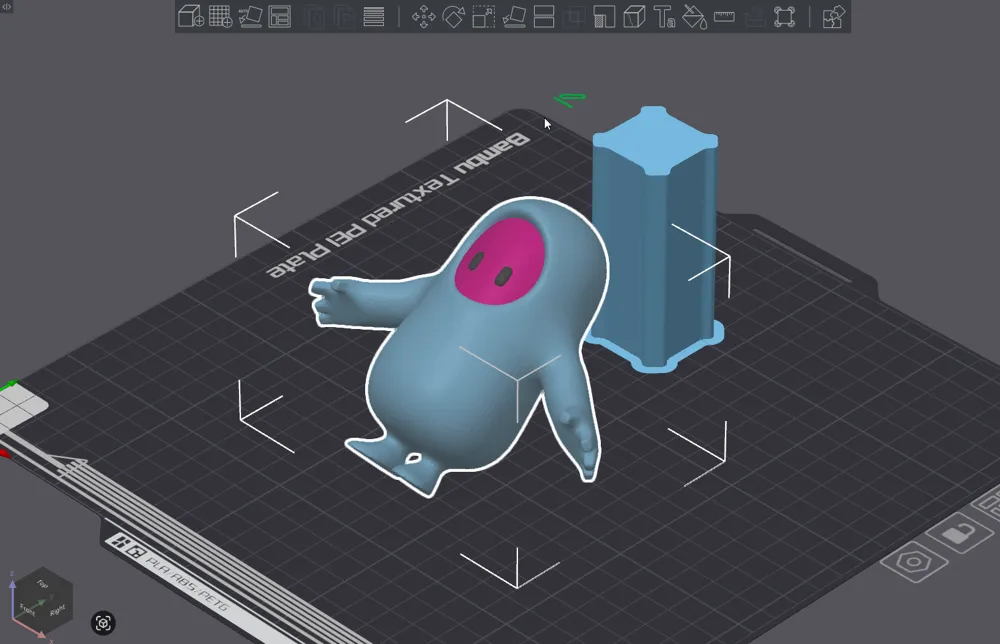Select the Rotate tool

click(x=453, y=17)
